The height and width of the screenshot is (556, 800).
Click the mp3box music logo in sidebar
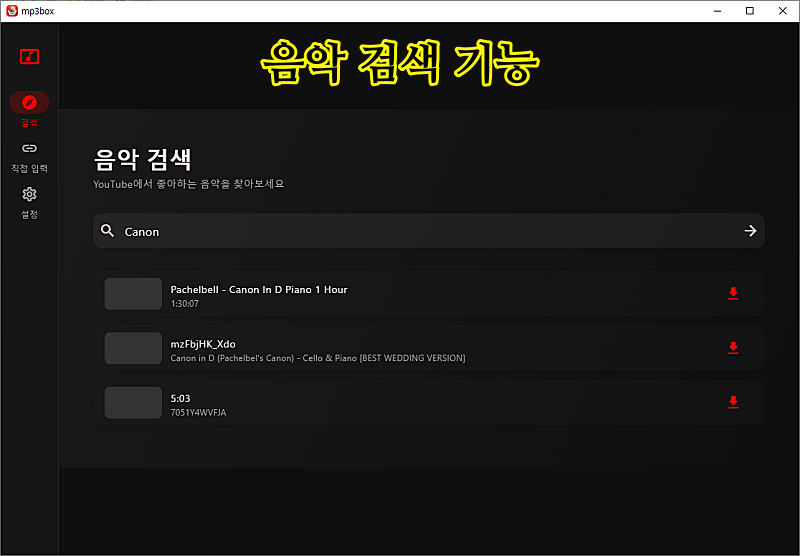(x=29, y=57)
